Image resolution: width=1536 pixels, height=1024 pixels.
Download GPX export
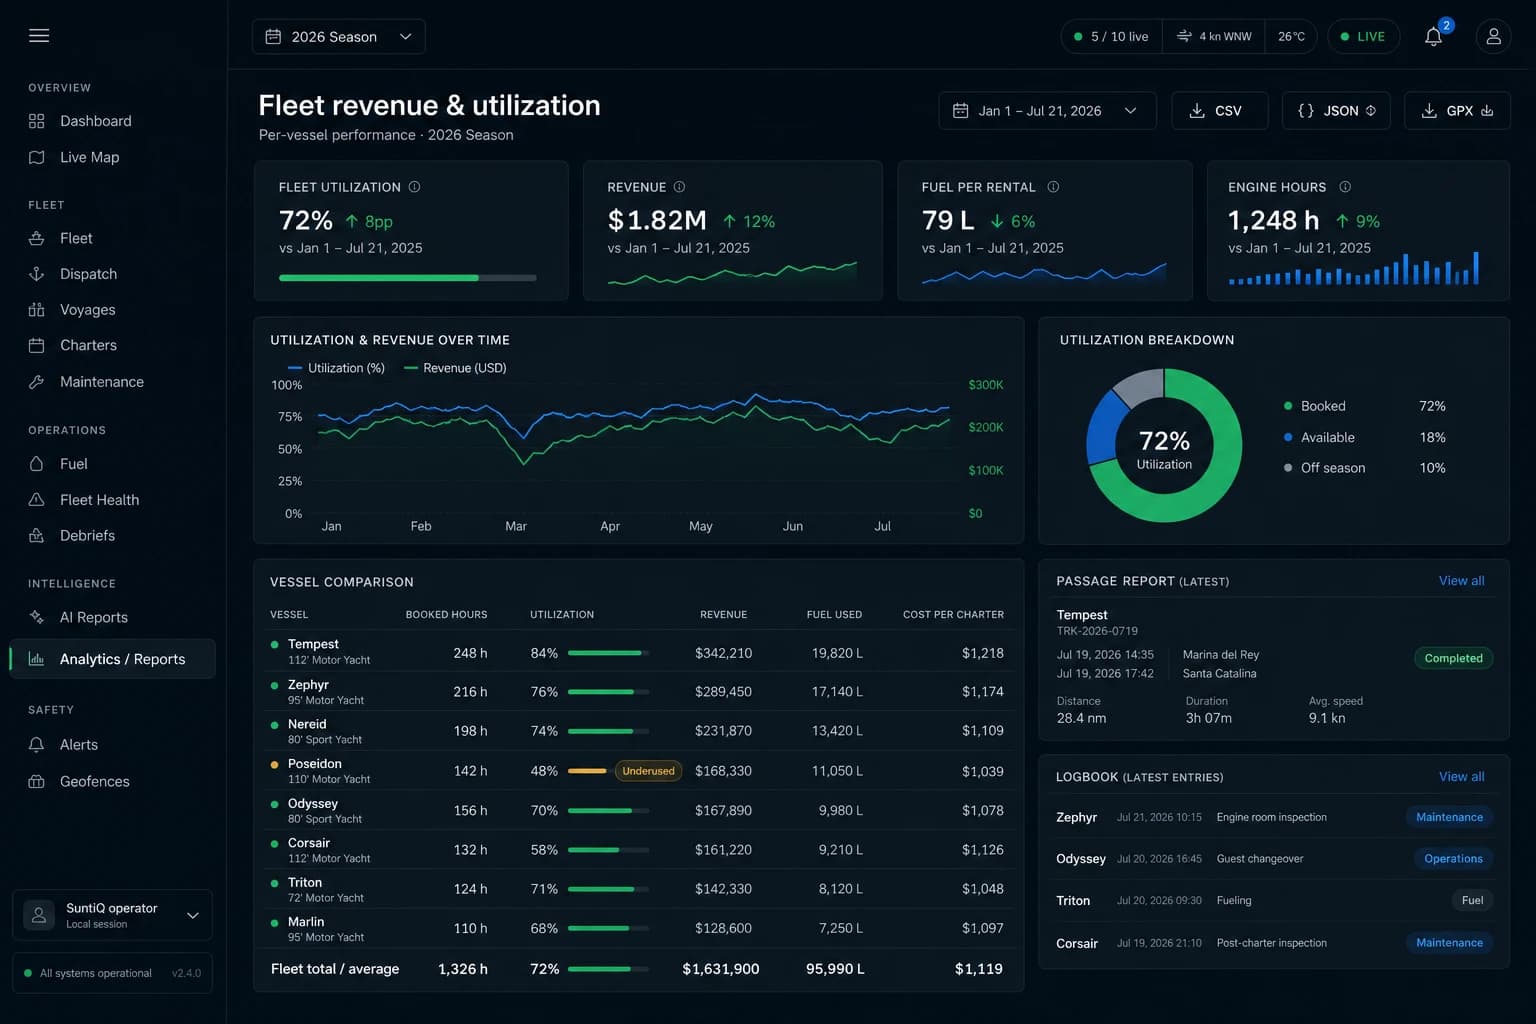coord(1457,111)
